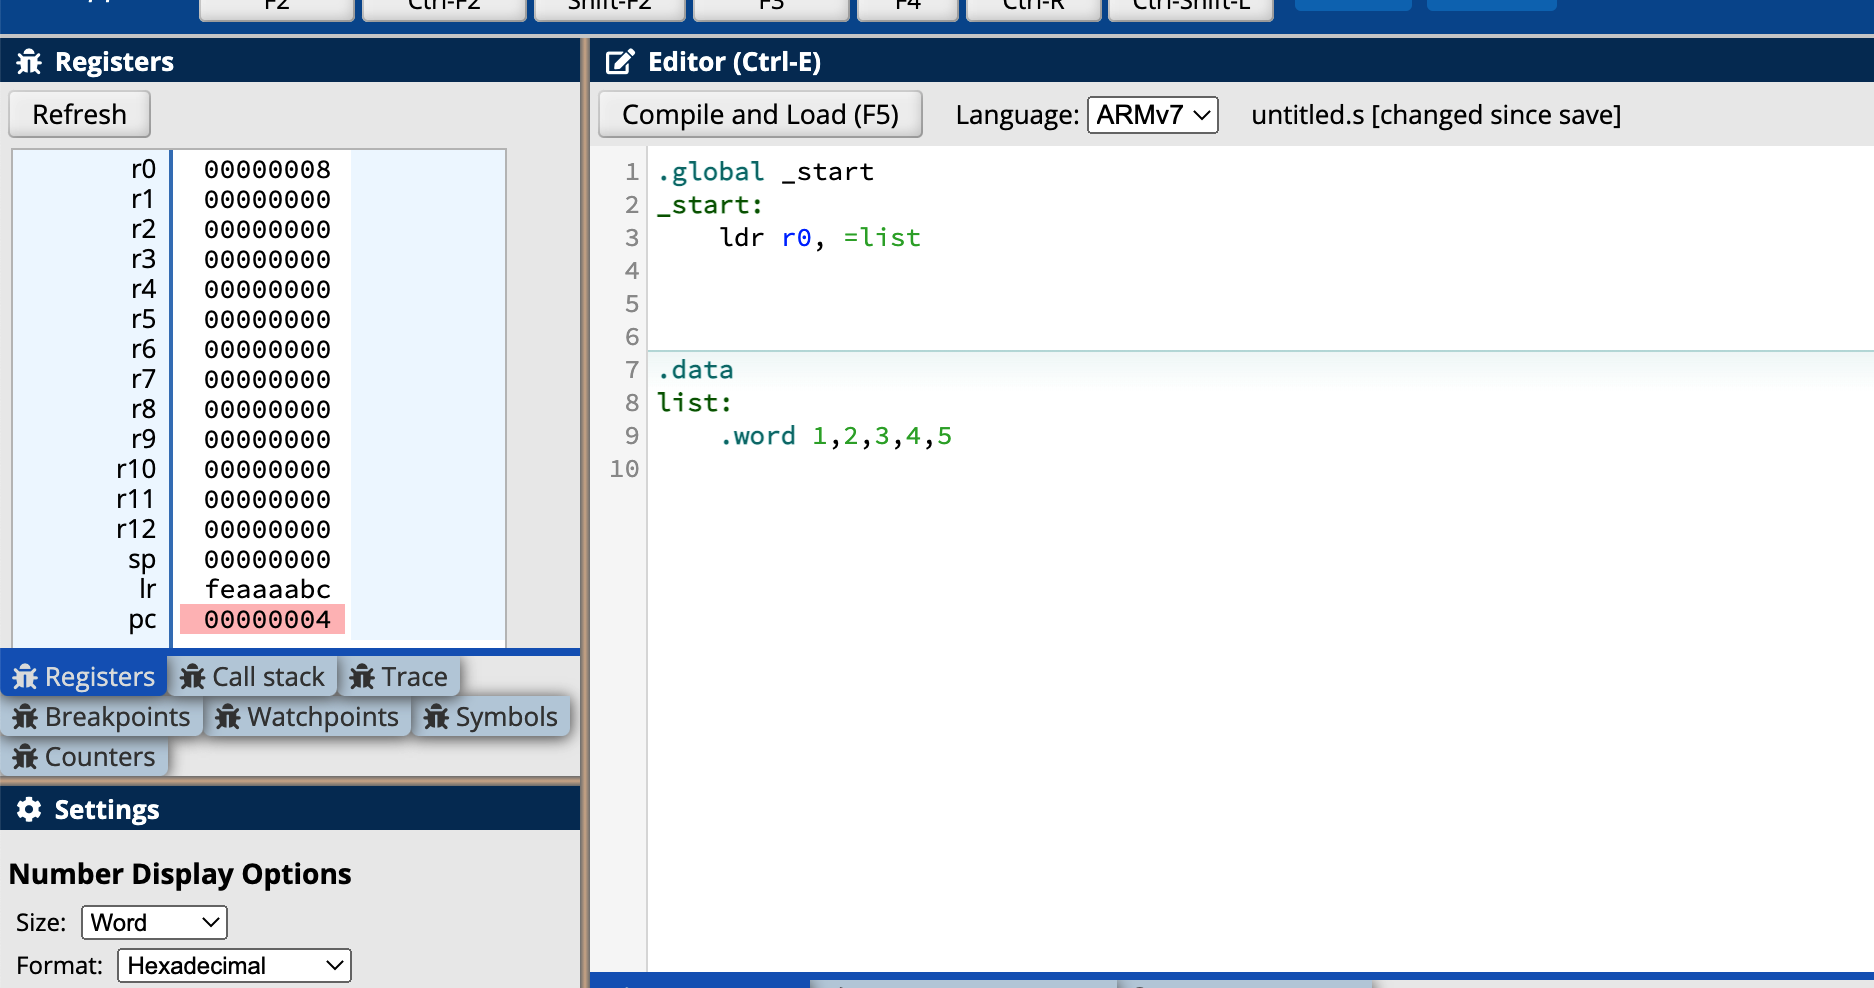Switch to the Registers tab
The image size is (1874, 988).
coord(84,677)
